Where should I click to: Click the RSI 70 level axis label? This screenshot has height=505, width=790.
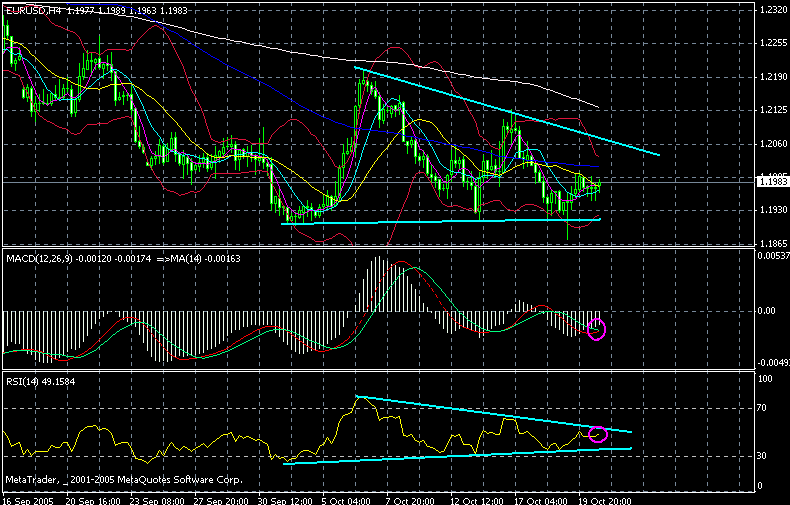pyautogui.click(x=761, y=408)
